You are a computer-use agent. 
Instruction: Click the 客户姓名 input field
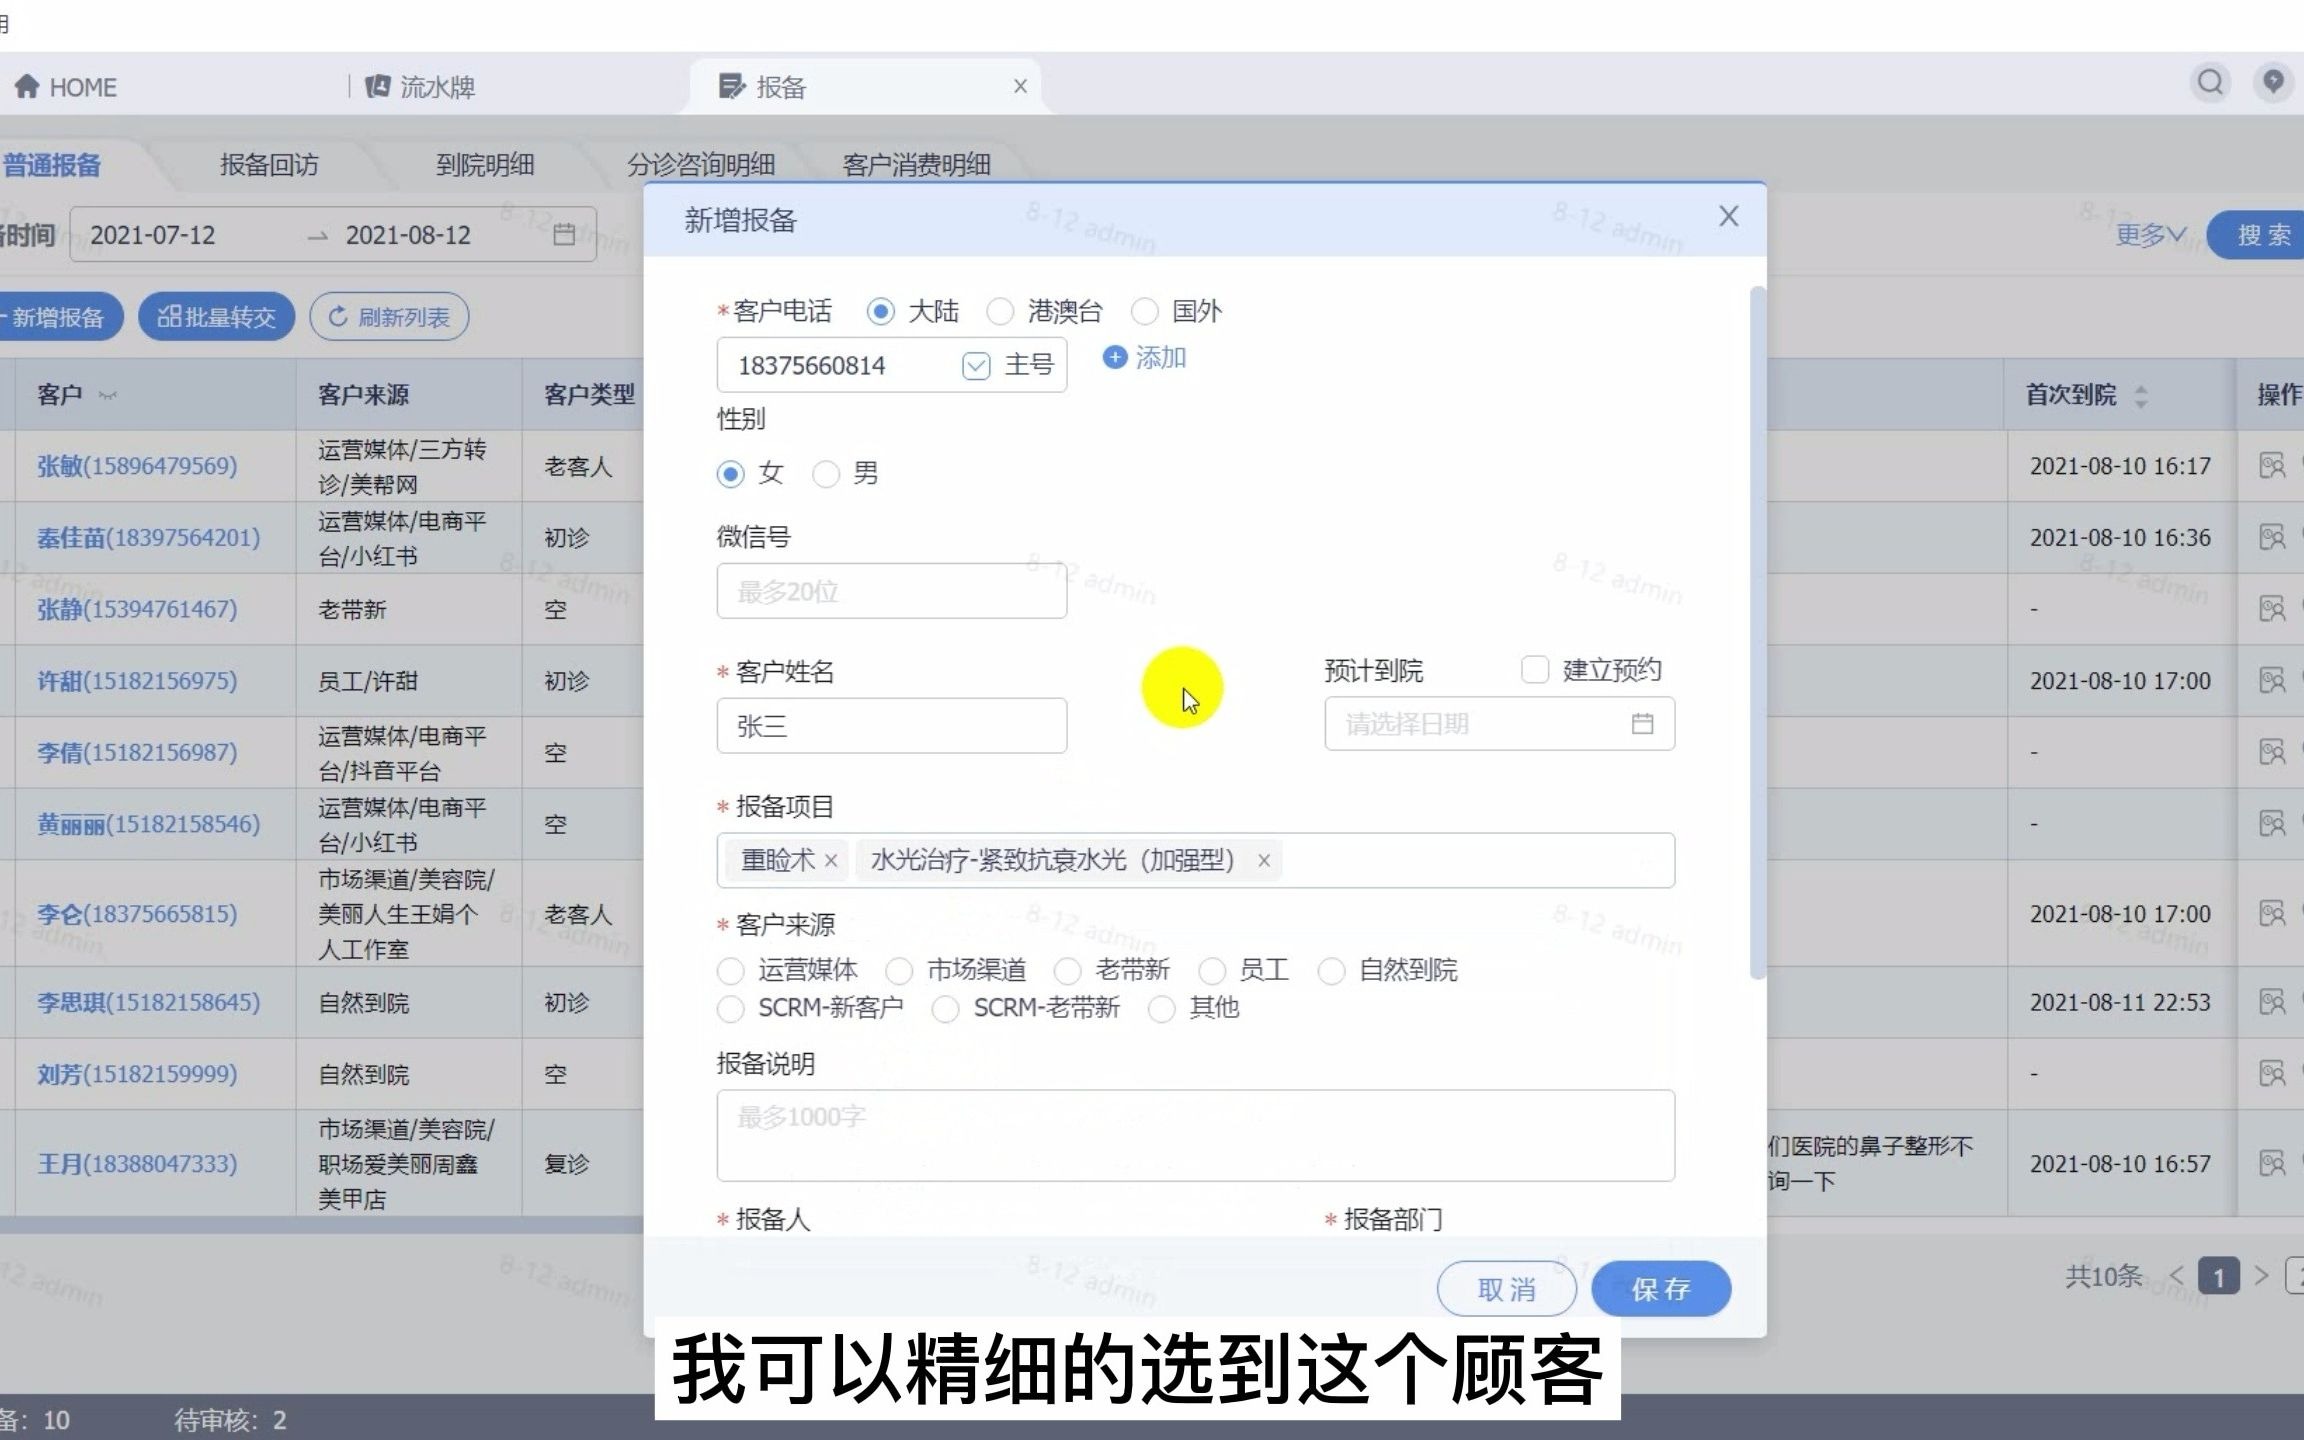pos(892,726)
